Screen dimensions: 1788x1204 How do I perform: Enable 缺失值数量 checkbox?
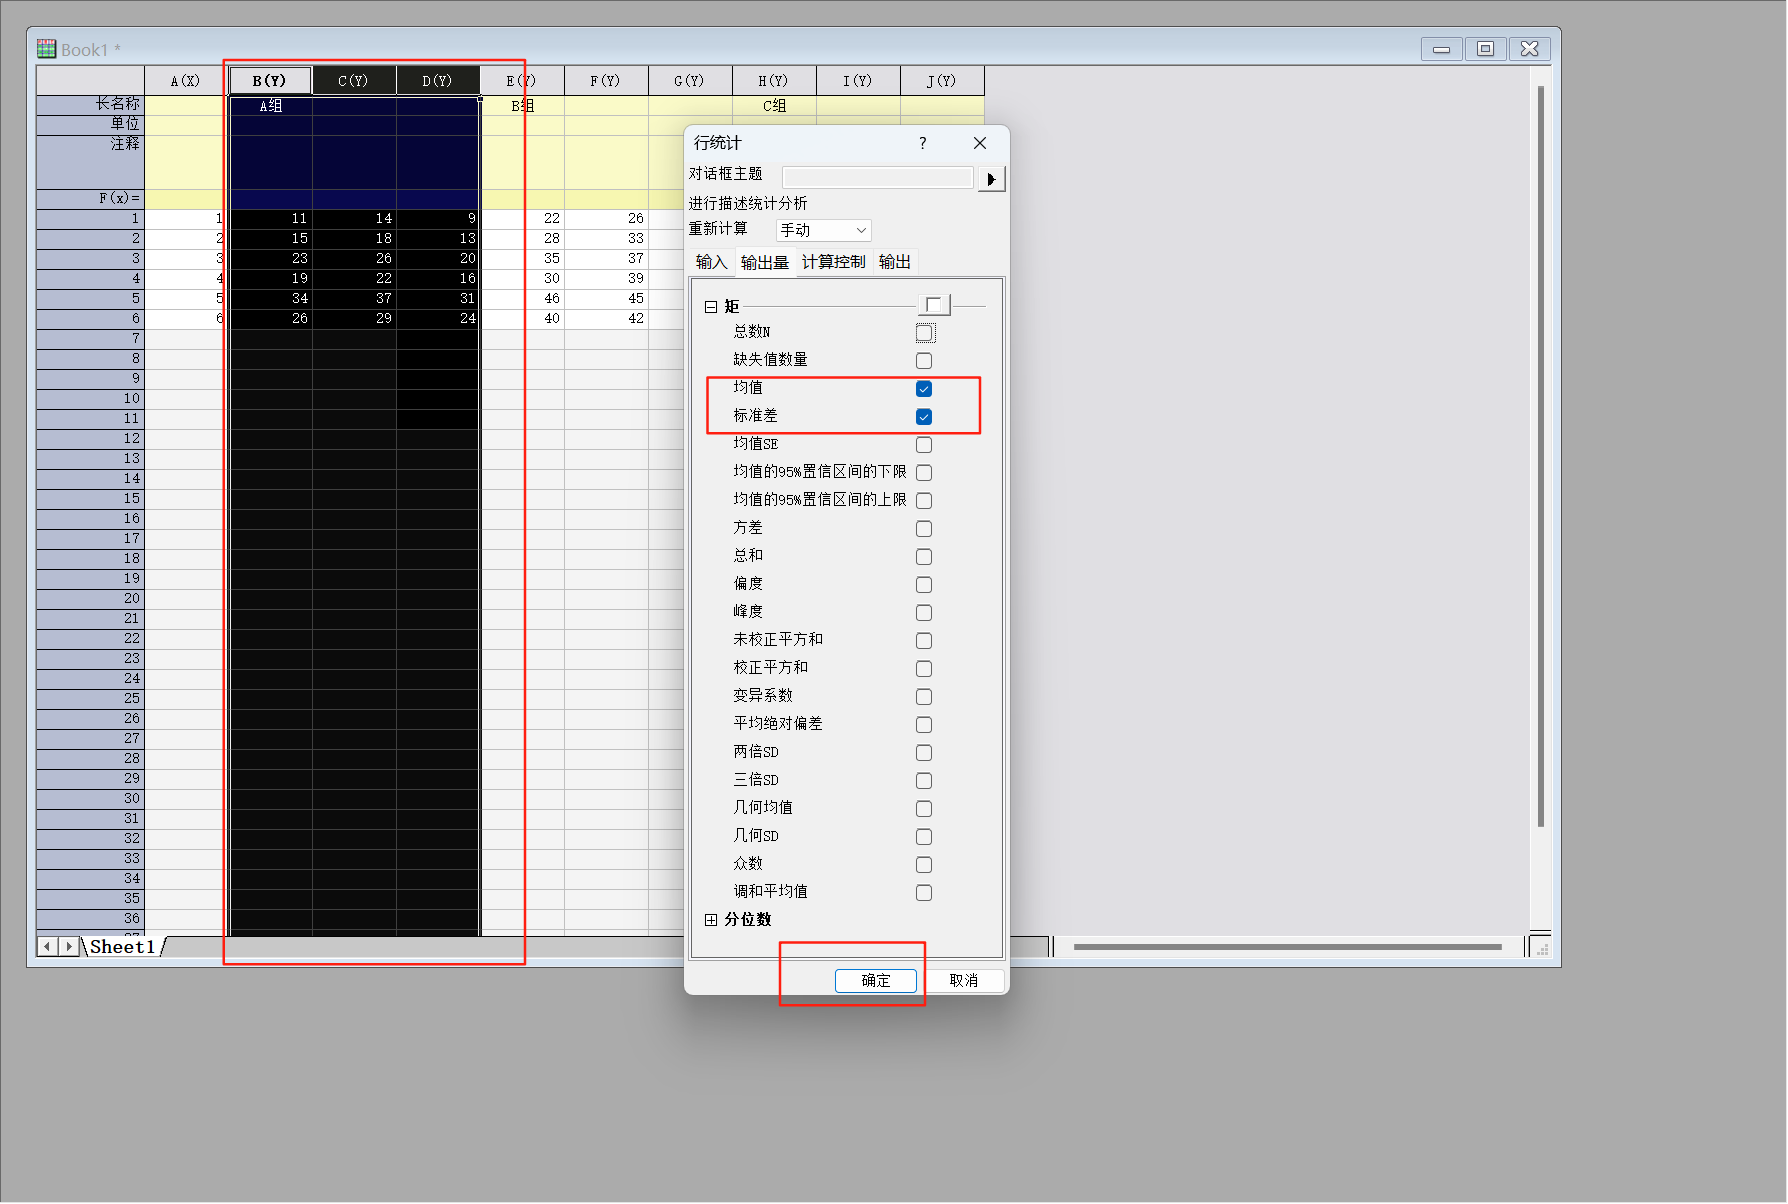924,361
